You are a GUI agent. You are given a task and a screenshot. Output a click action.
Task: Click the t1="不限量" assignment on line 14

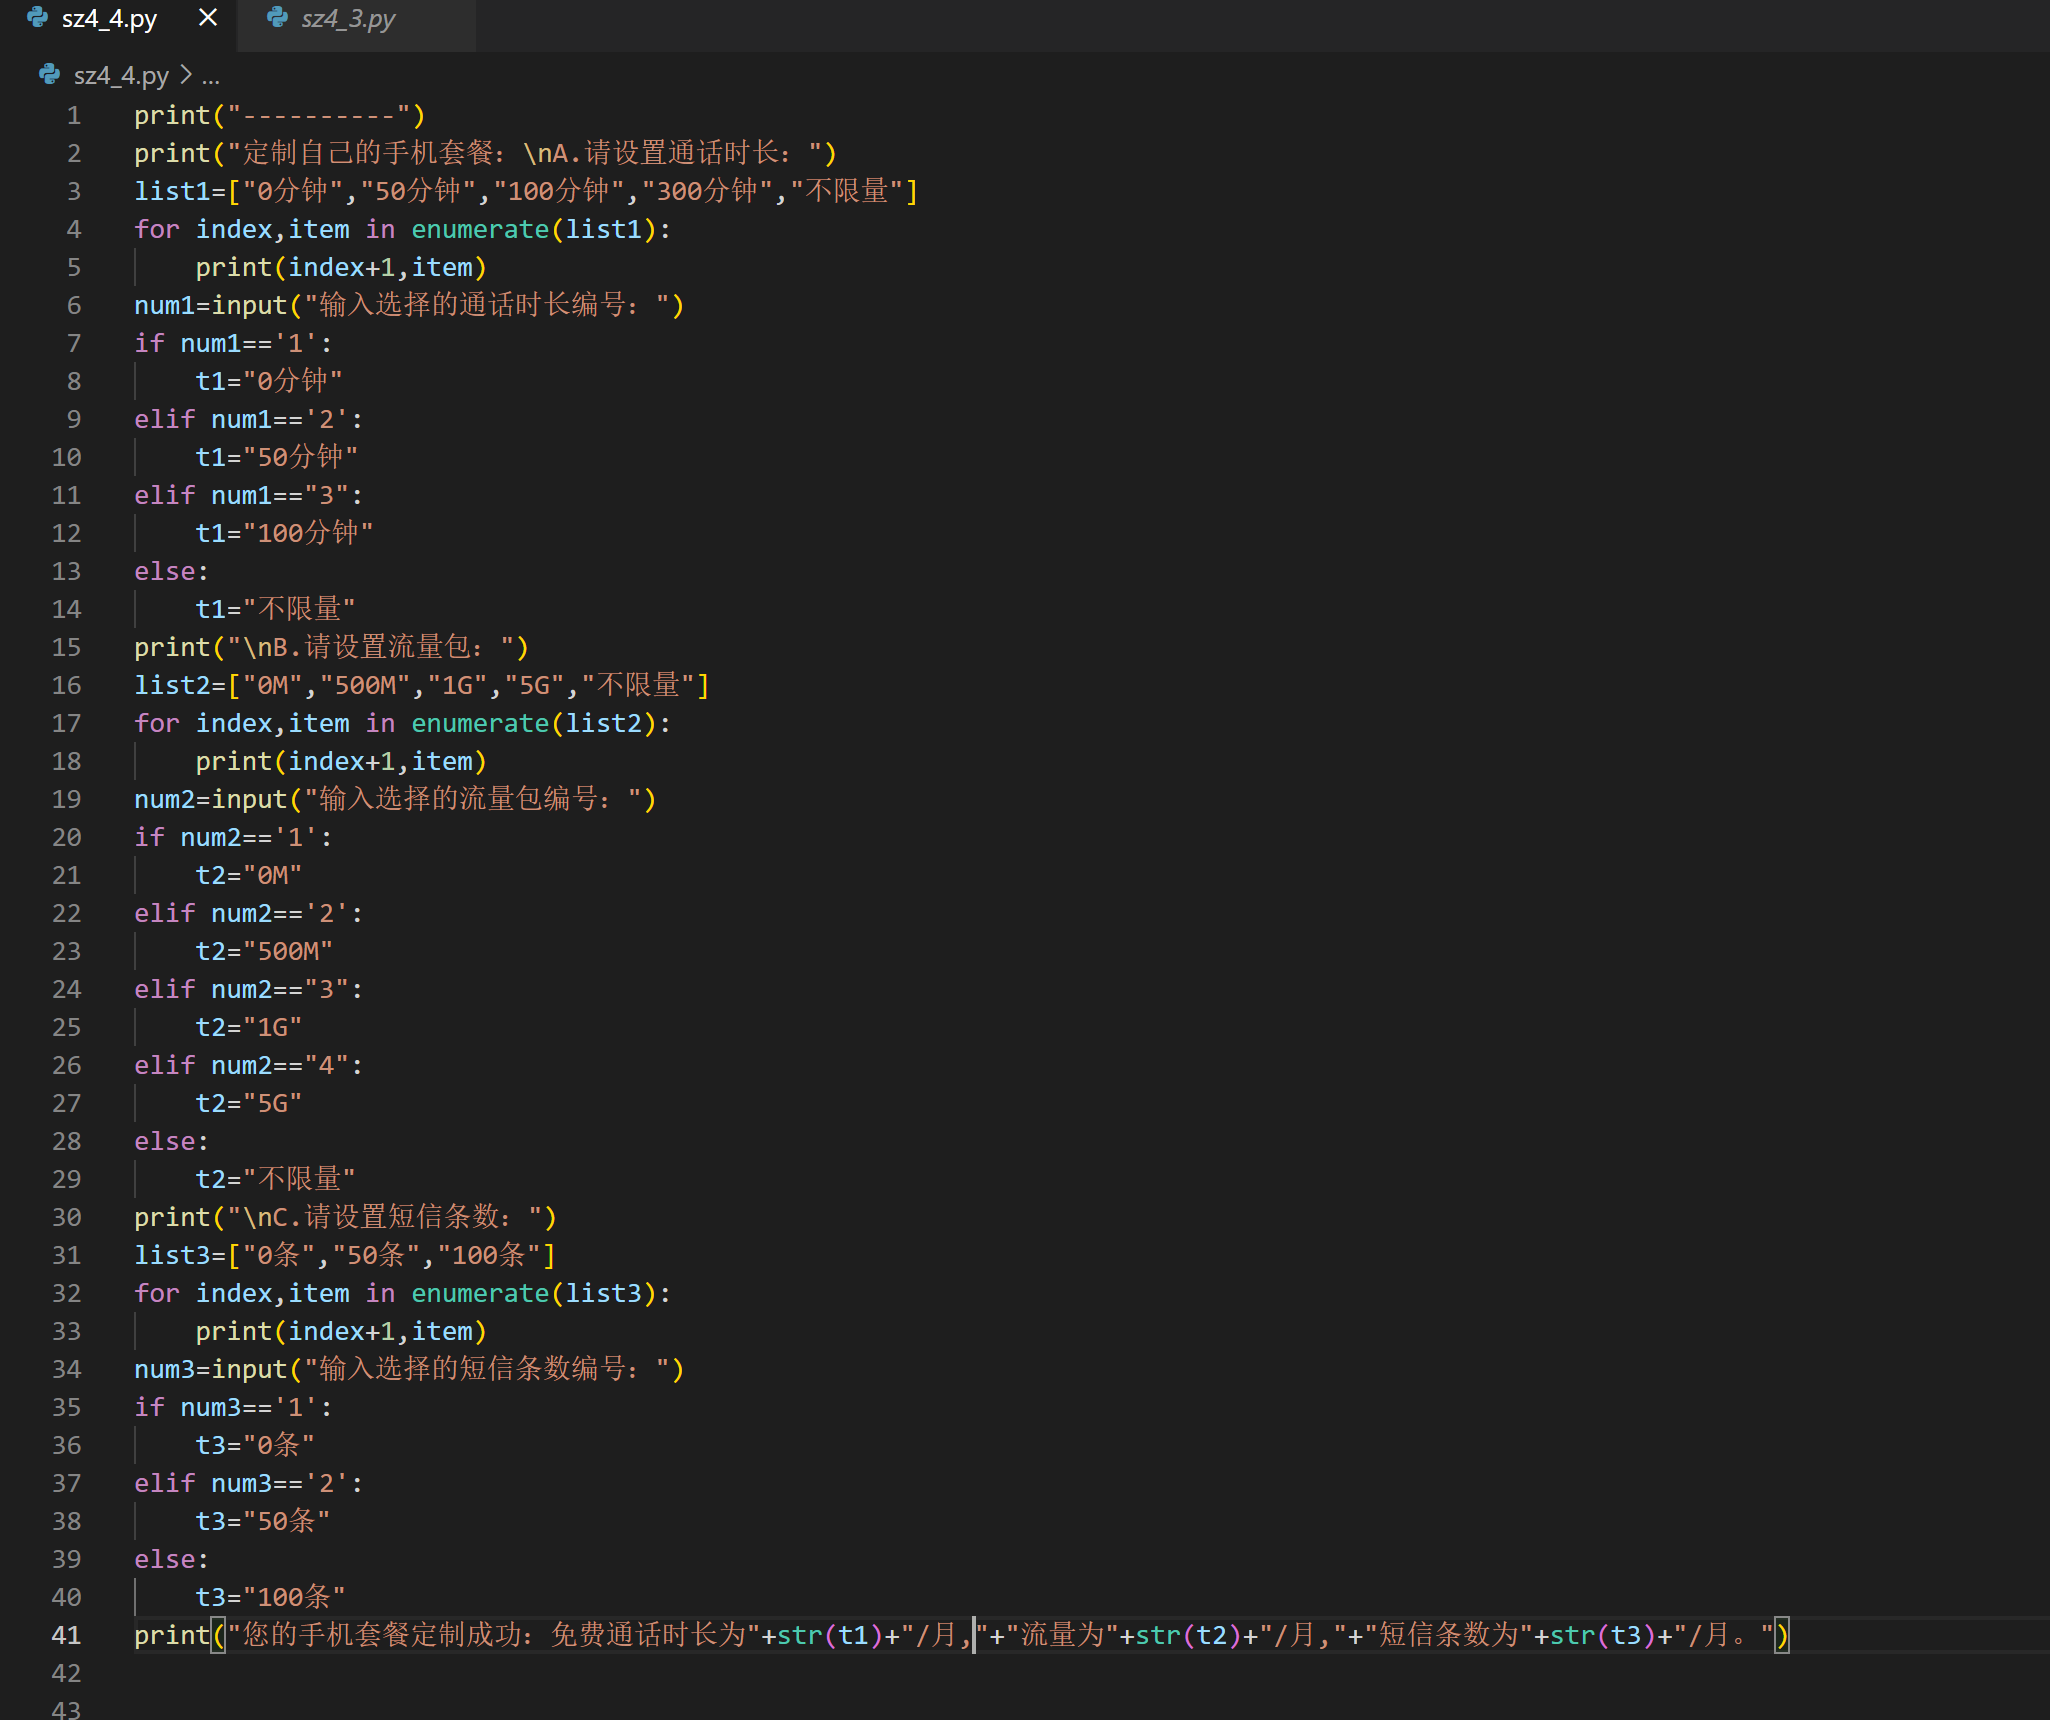tap(275, 609)
